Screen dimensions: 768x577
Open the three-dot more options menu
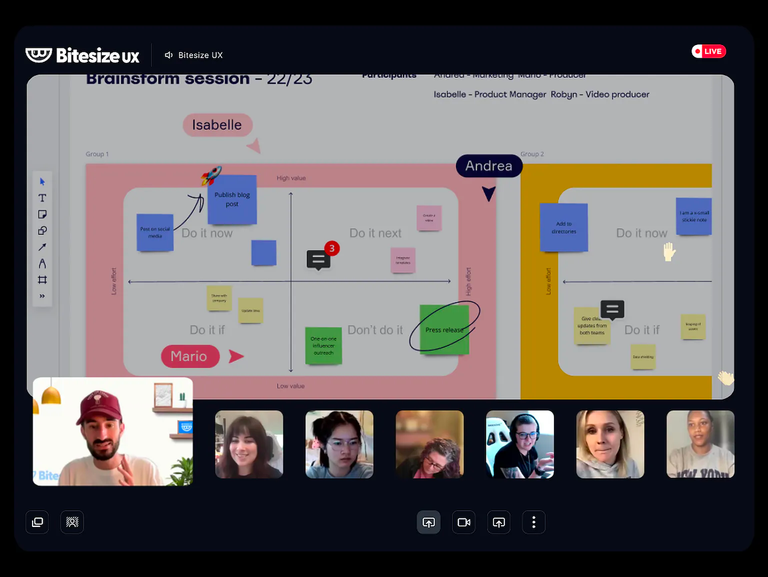click(x=534, y=522)
